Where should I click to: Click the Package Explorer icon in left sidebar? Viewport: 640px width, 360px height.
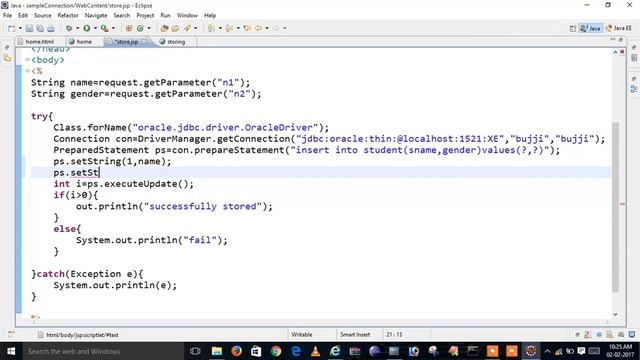coord(7,58)
